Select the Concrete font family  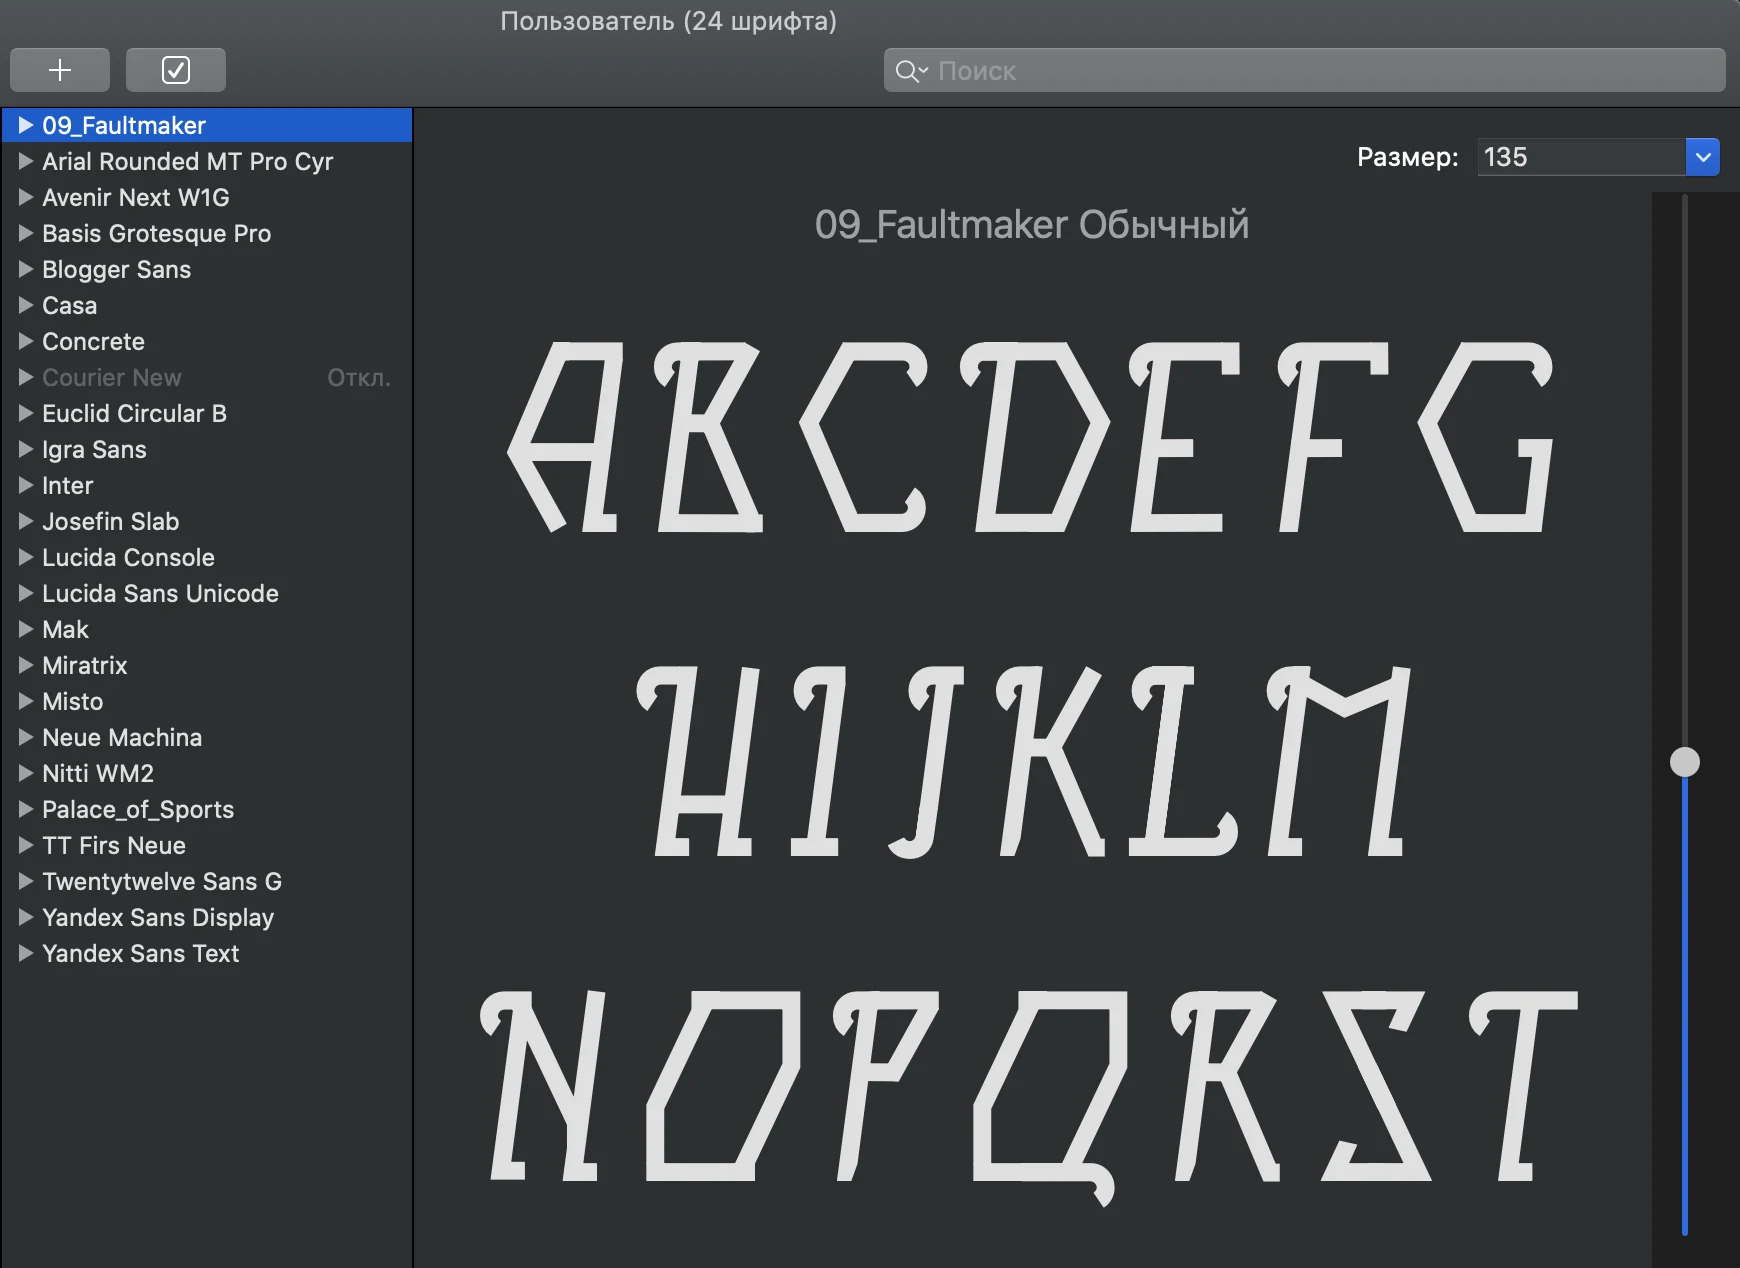(x=207, y=341)
